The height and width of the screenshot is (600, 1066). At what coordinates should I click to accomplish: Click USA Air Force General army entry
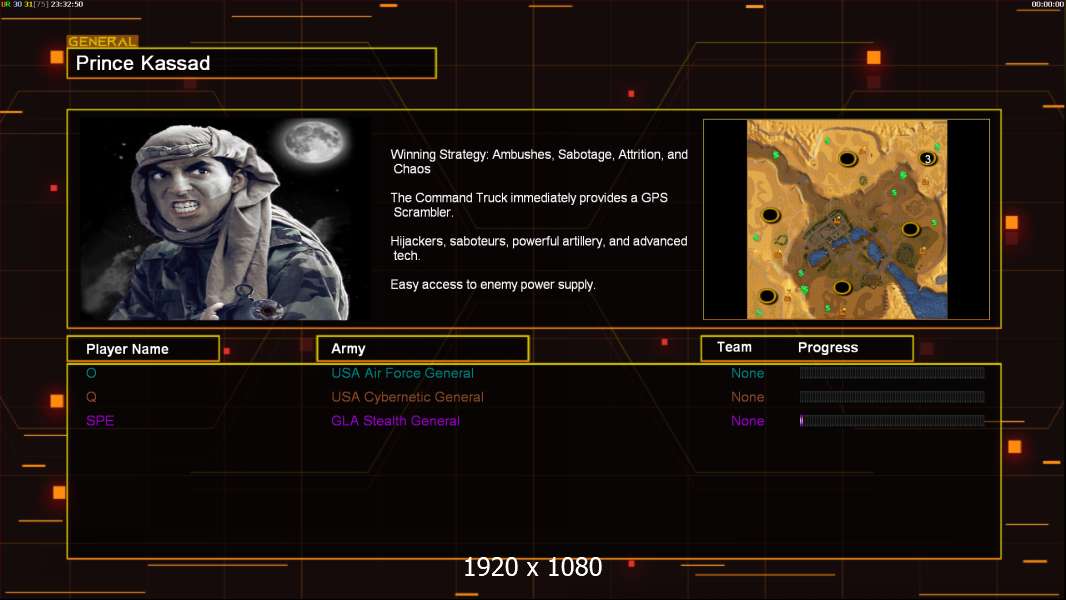402,373
